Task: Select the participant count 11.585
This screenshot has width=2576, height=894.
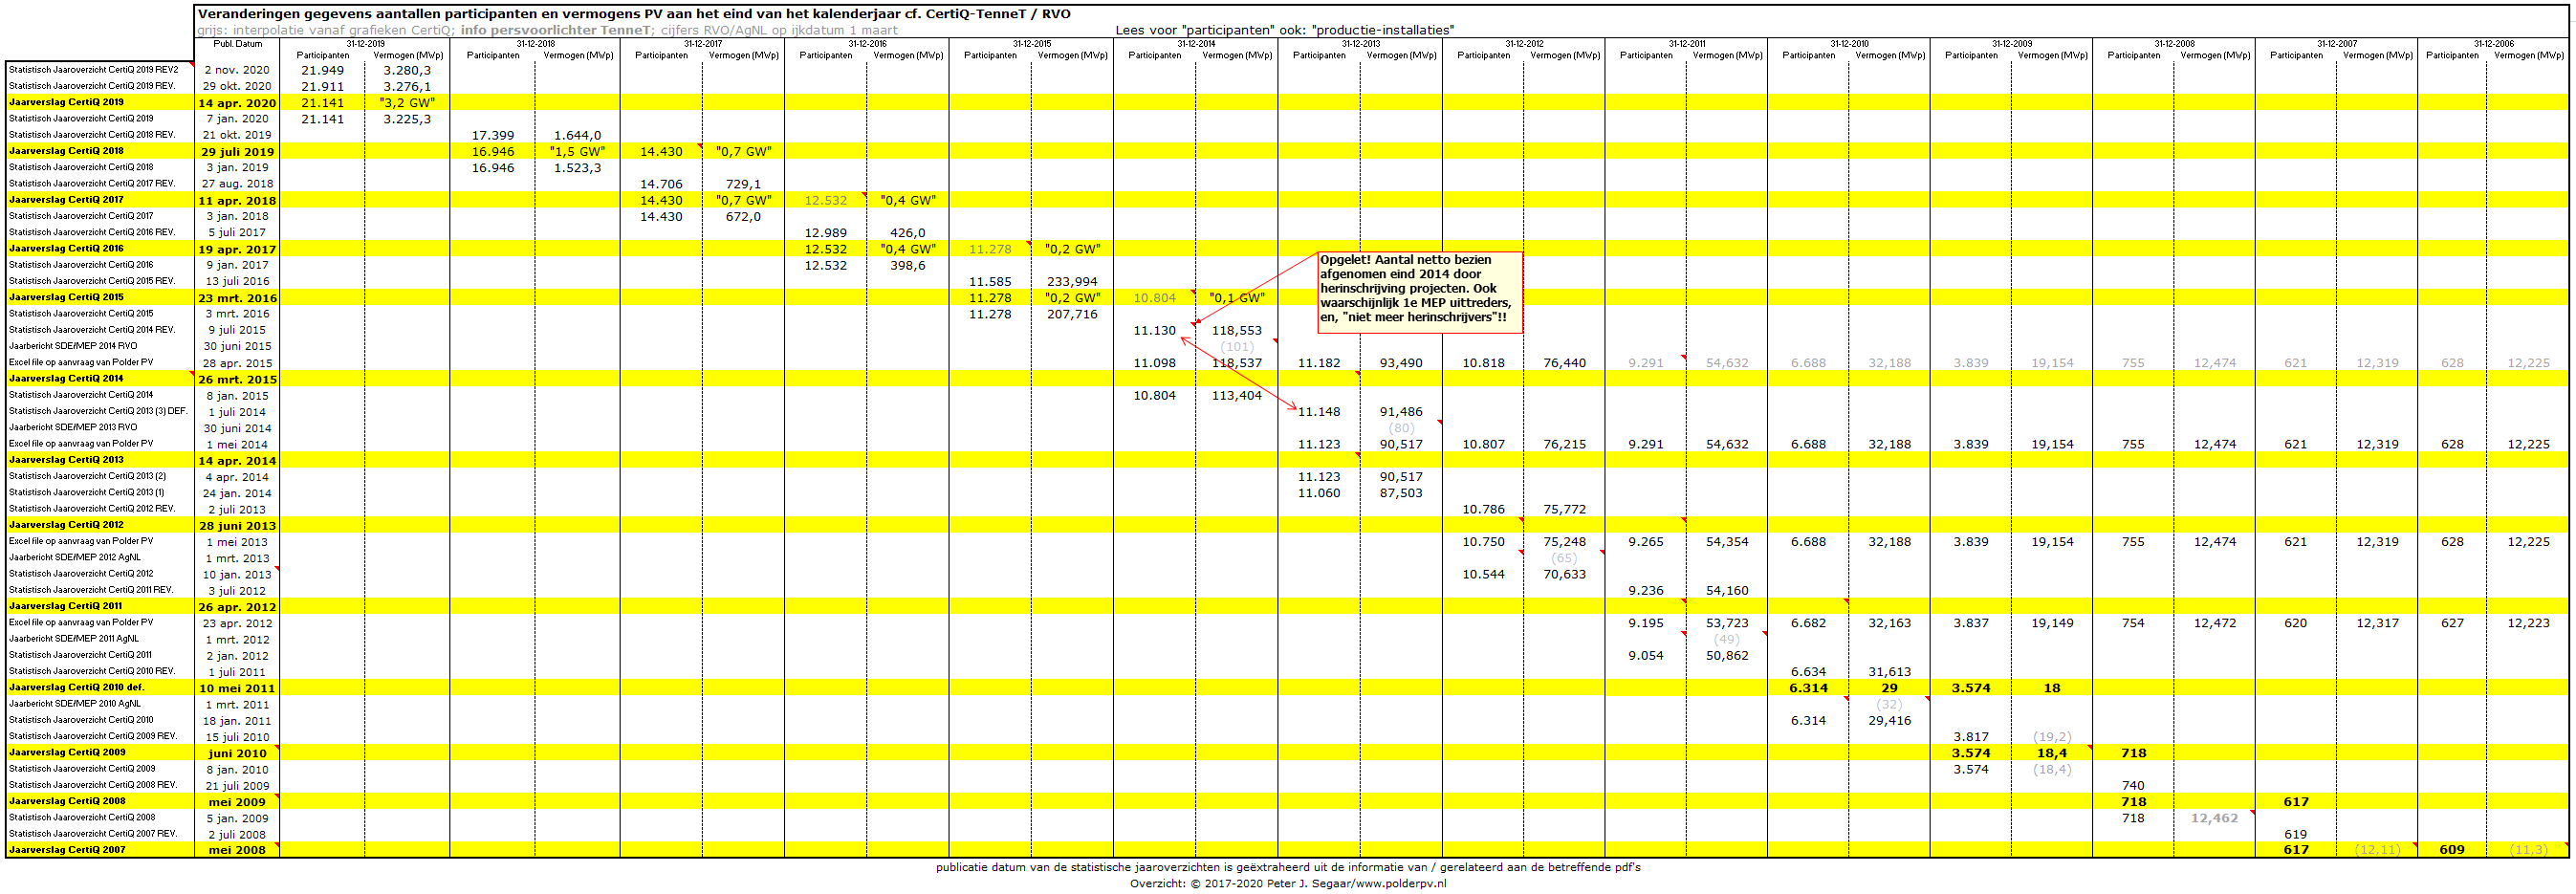Action: click(990, 282)
